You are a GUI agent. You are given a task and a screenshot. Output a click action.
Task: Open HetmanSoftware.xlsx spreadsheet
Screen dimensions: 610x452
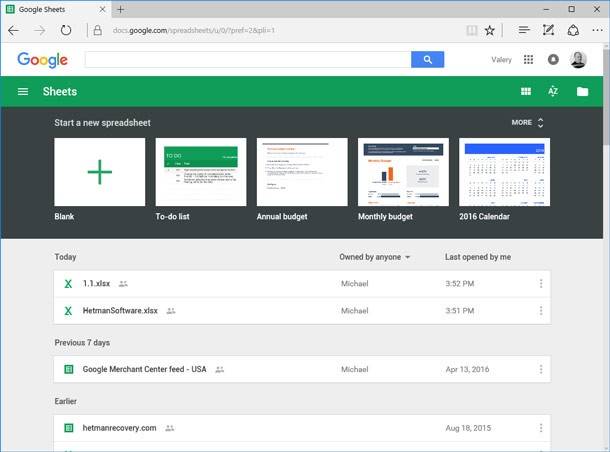[302, 311]
